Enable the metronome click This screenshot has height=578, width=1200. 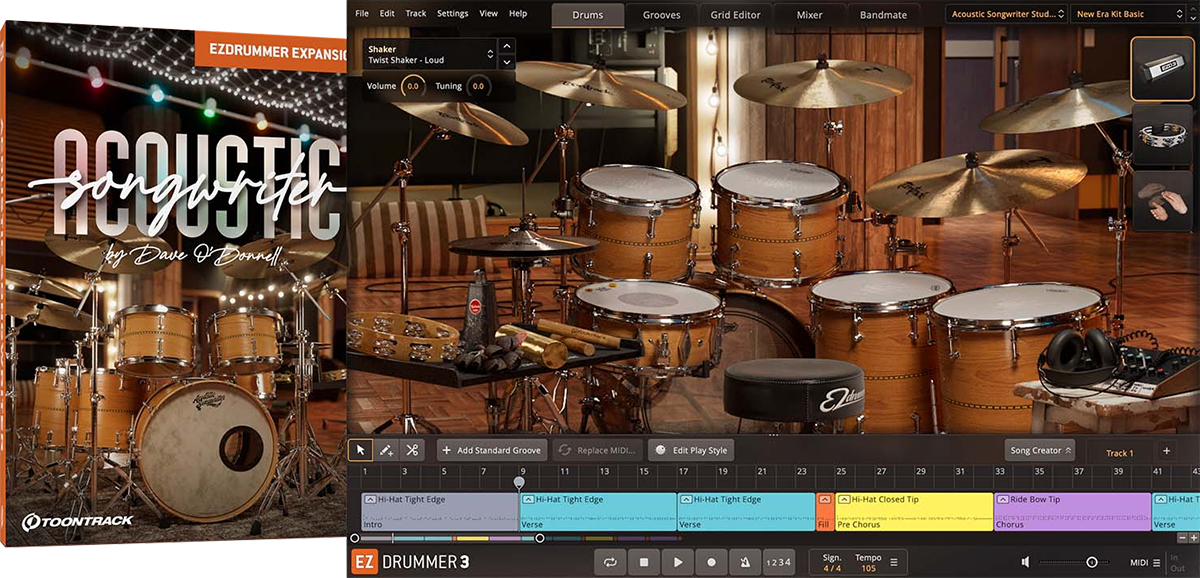click(x=744, y=562)
